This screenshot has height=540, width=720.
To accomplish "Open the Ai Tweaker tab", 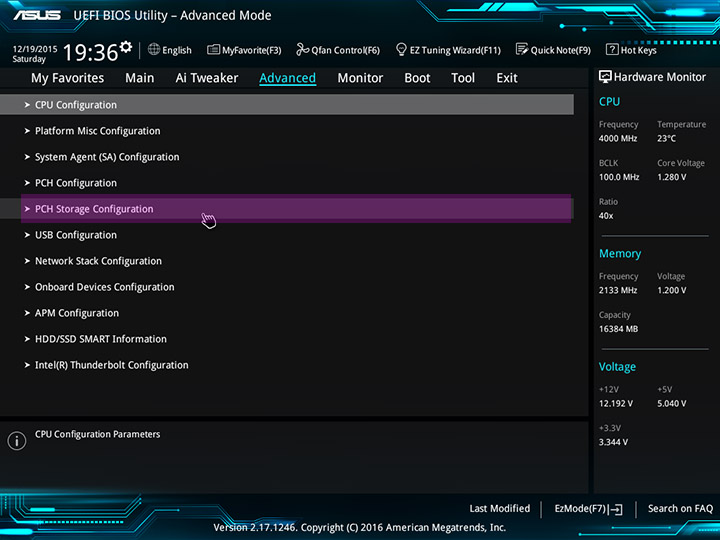I will 207,78.
